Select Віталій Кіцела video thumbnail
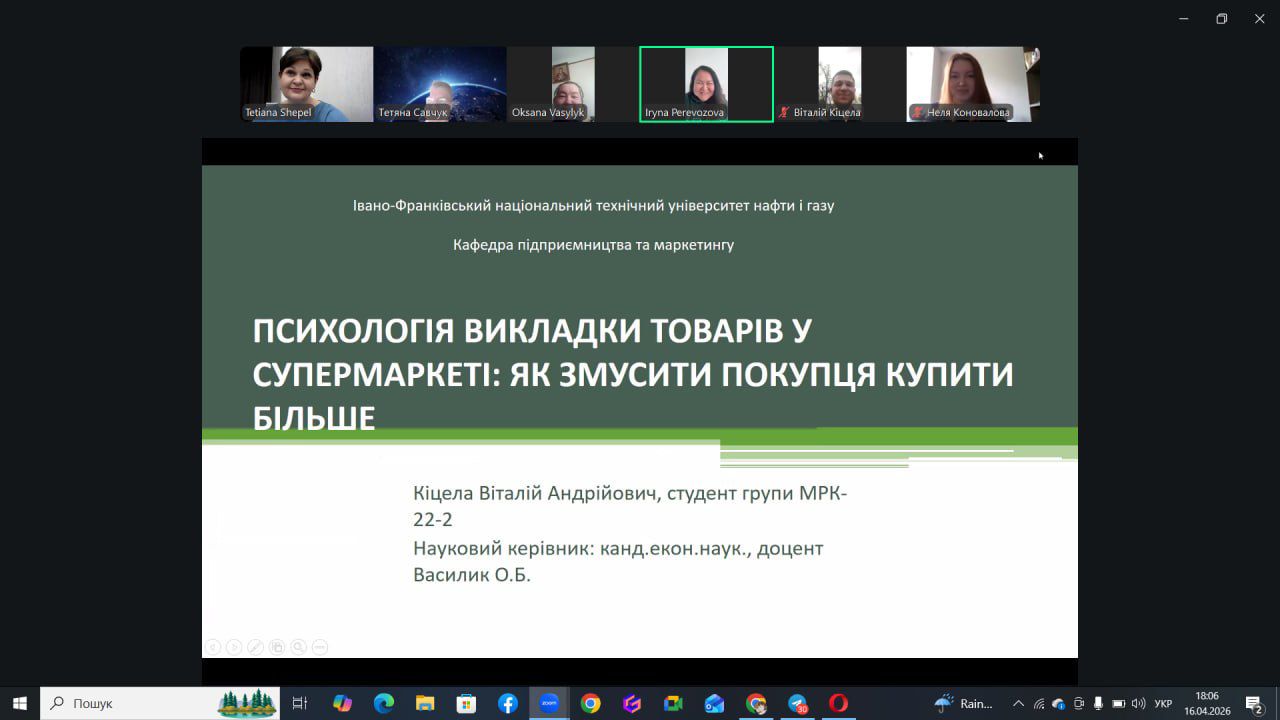1280x720 pixels. (840, 84)
